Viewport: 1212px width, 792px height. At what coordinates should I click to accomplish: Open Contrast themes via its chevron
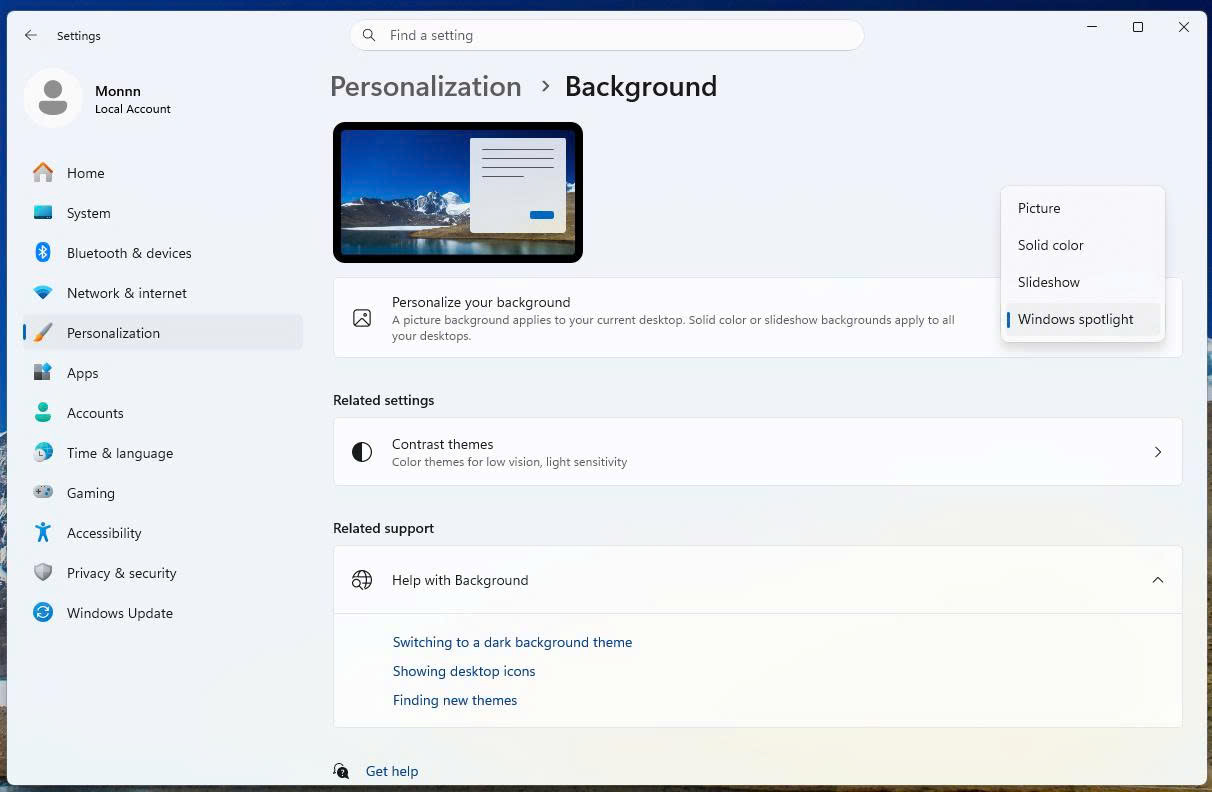click(1158, 452)
